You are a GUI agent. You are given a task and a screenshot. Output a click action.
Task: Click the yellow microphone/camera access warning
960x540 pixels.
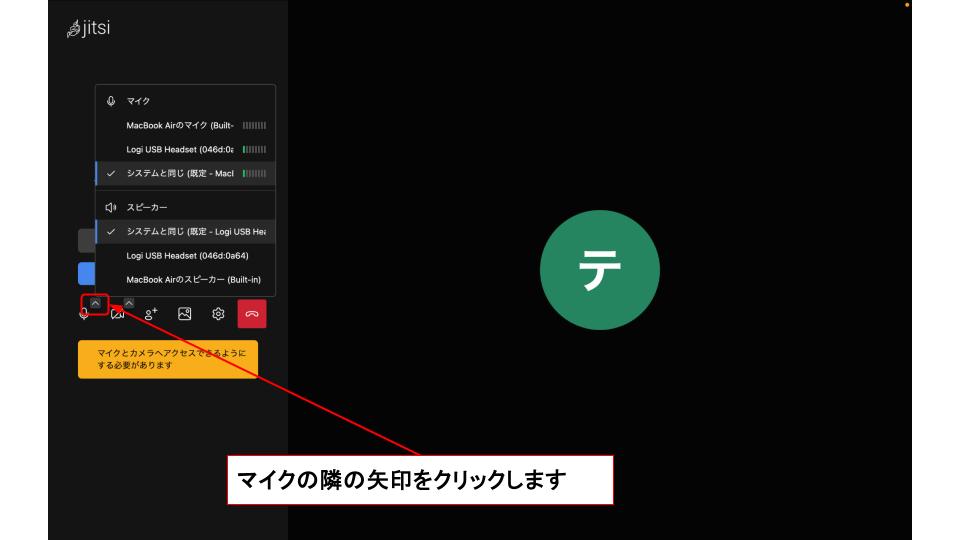167,359
